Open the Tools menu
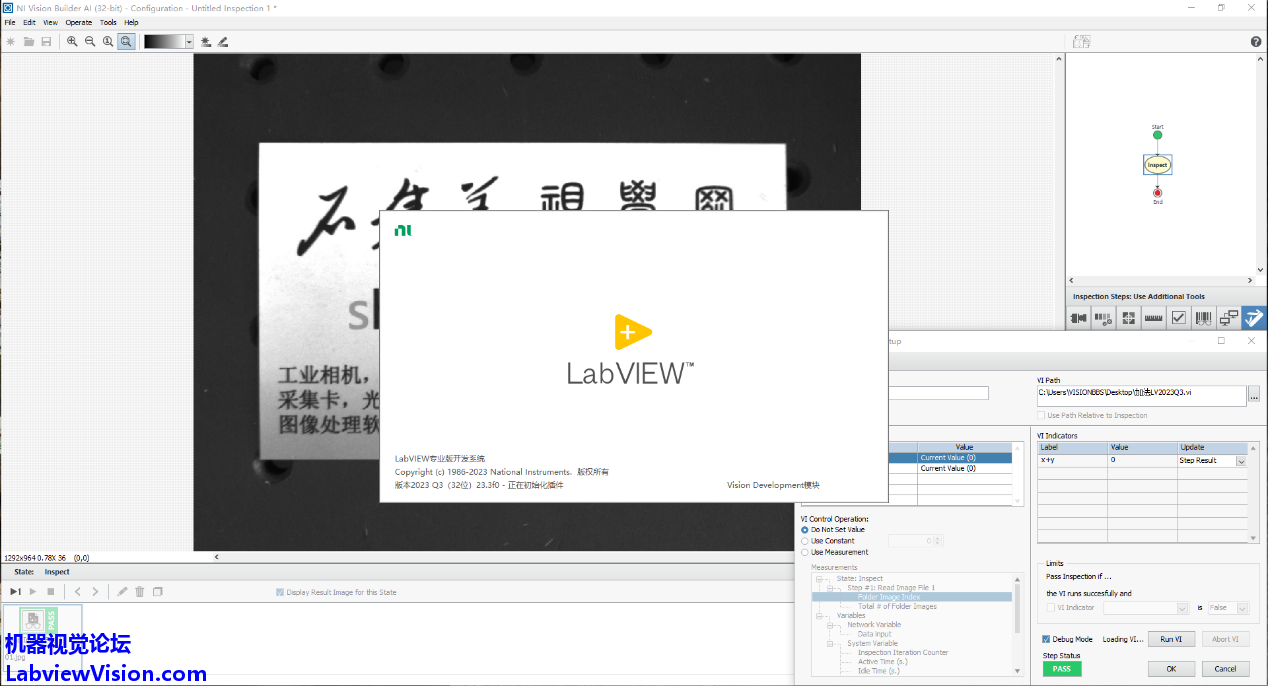 pos(108,22)
